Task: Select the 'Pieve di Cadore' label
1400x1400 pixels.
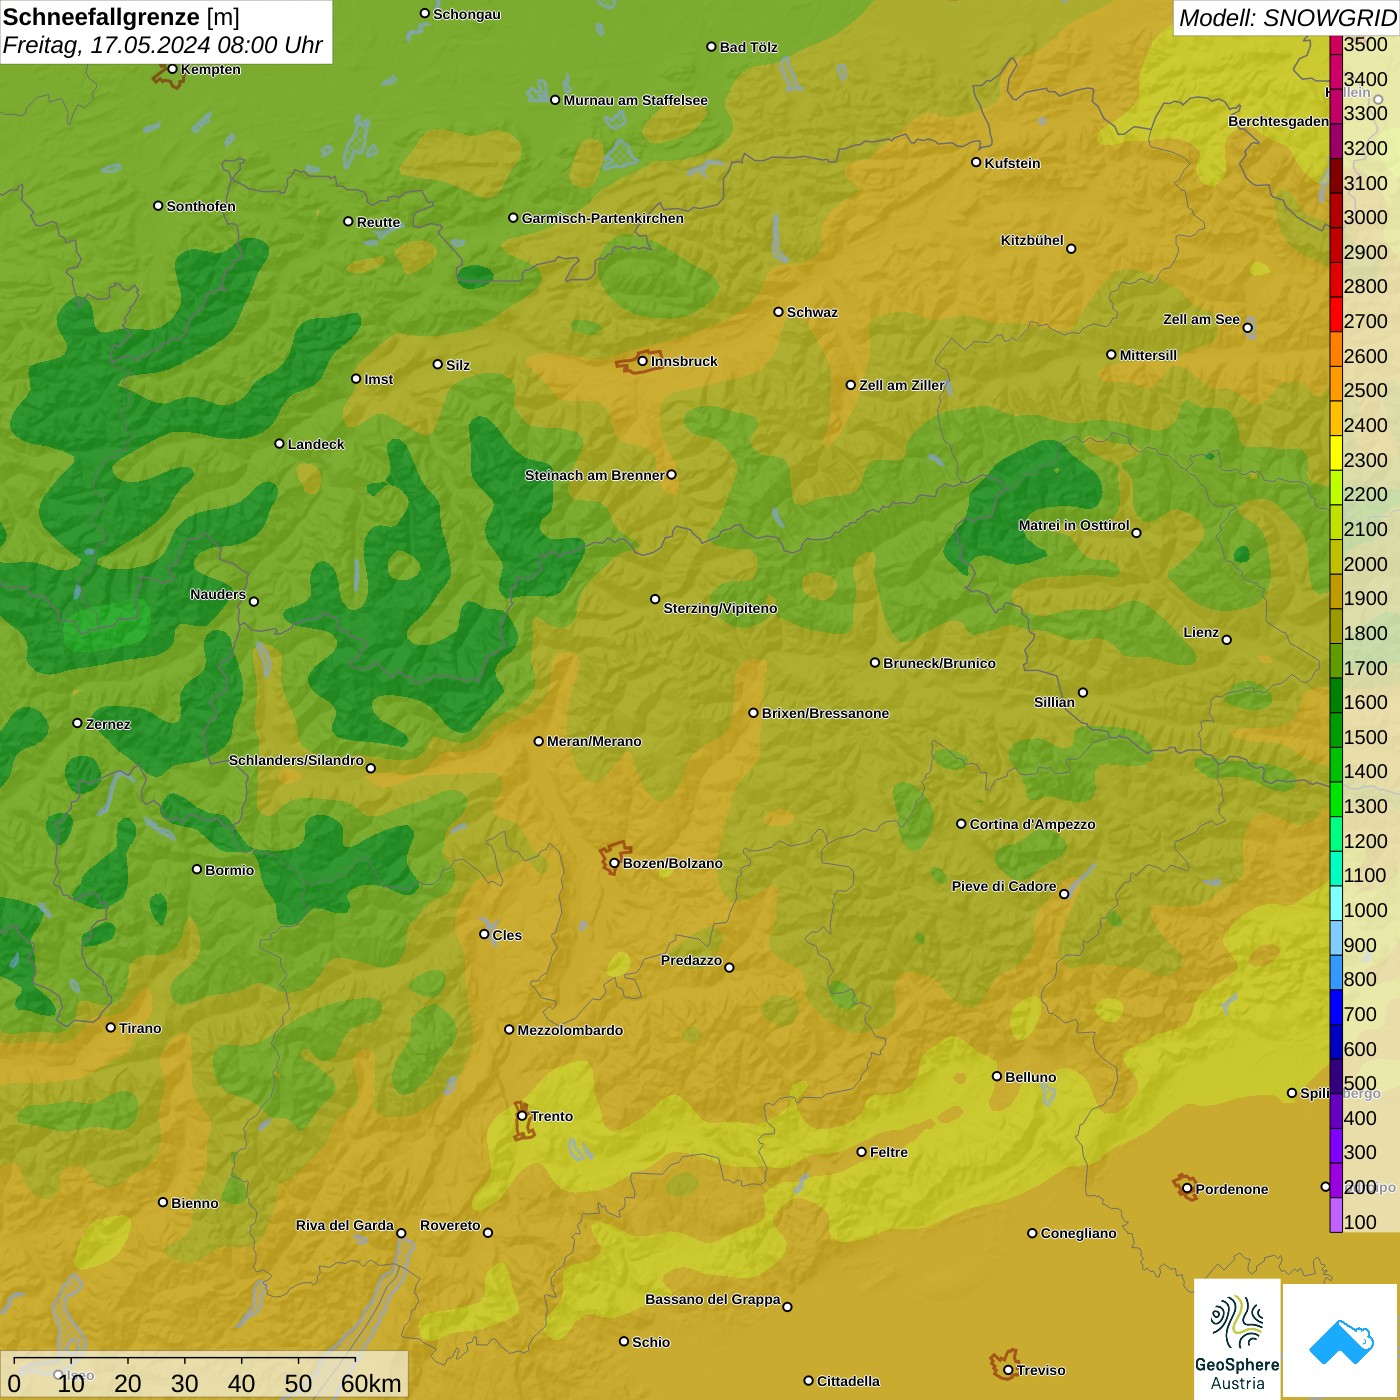Action: tap(1004, 886)
